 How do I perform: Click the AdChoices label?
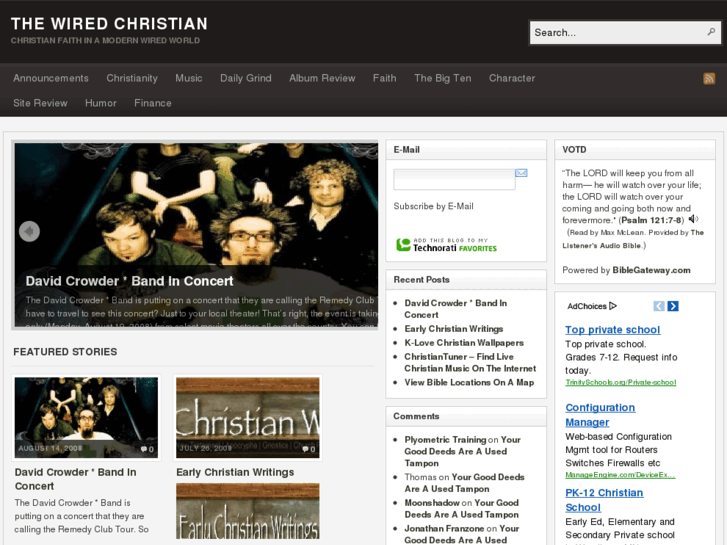(x=587, y=306)
